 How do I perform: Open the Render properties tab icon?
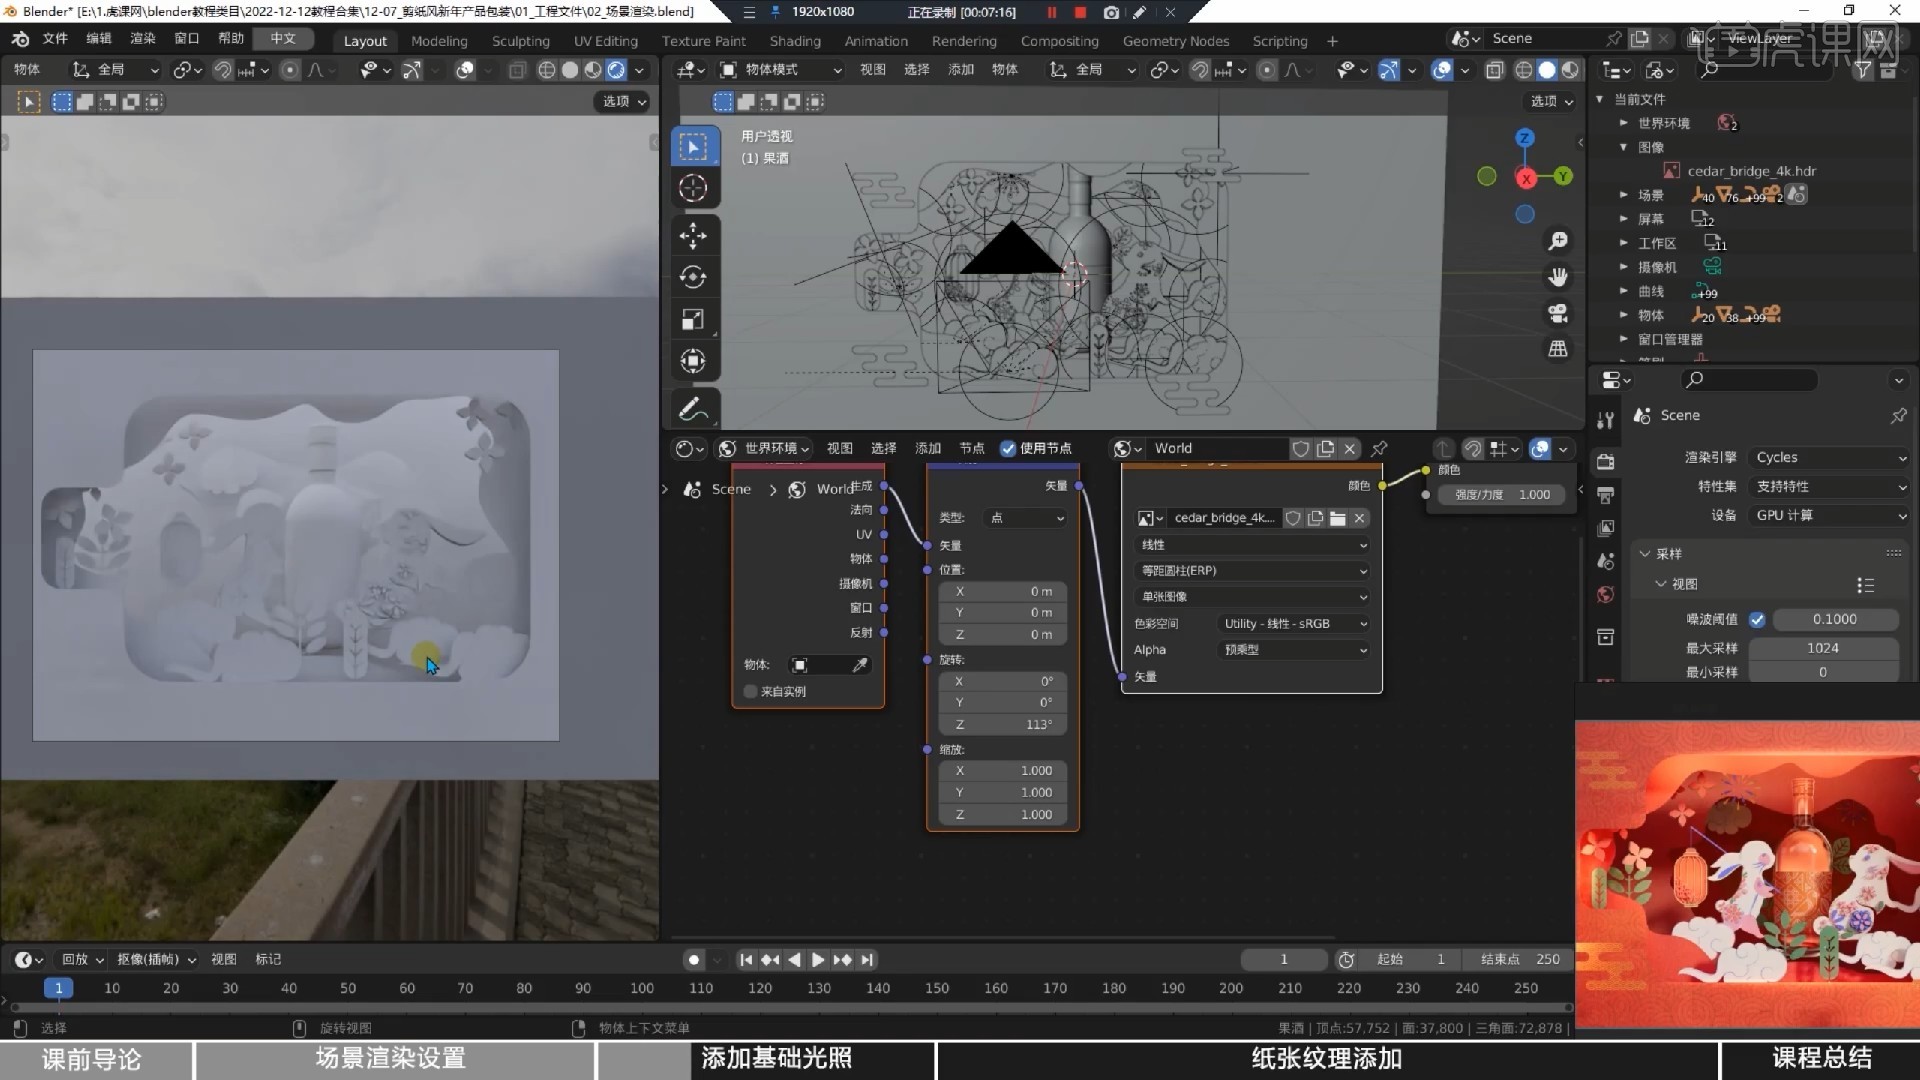1606,461
